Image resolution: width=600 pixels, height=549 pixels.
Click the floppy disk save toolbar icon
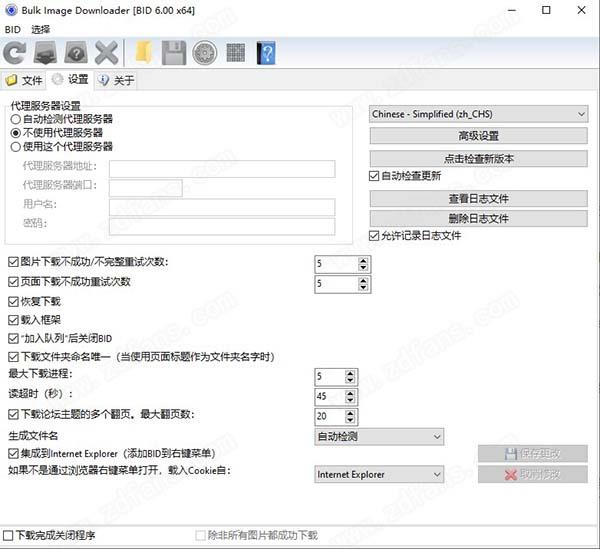point(174,53)
